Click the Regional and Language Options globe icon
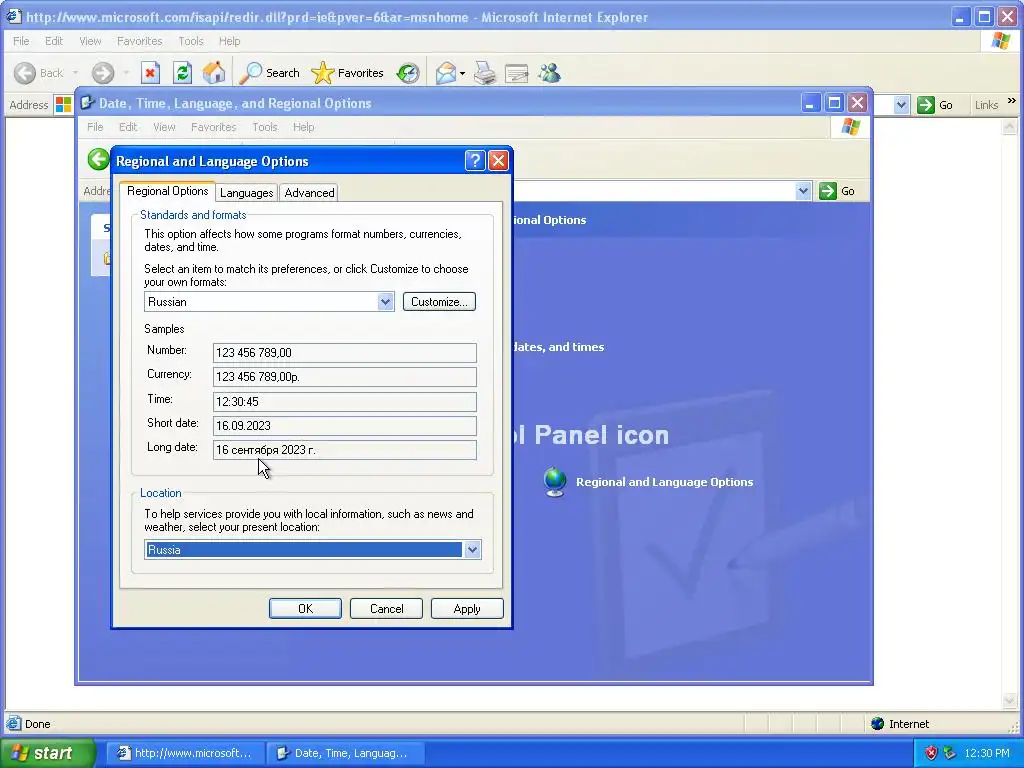The height and width of the screenshot is (768, 1024). 555,482
